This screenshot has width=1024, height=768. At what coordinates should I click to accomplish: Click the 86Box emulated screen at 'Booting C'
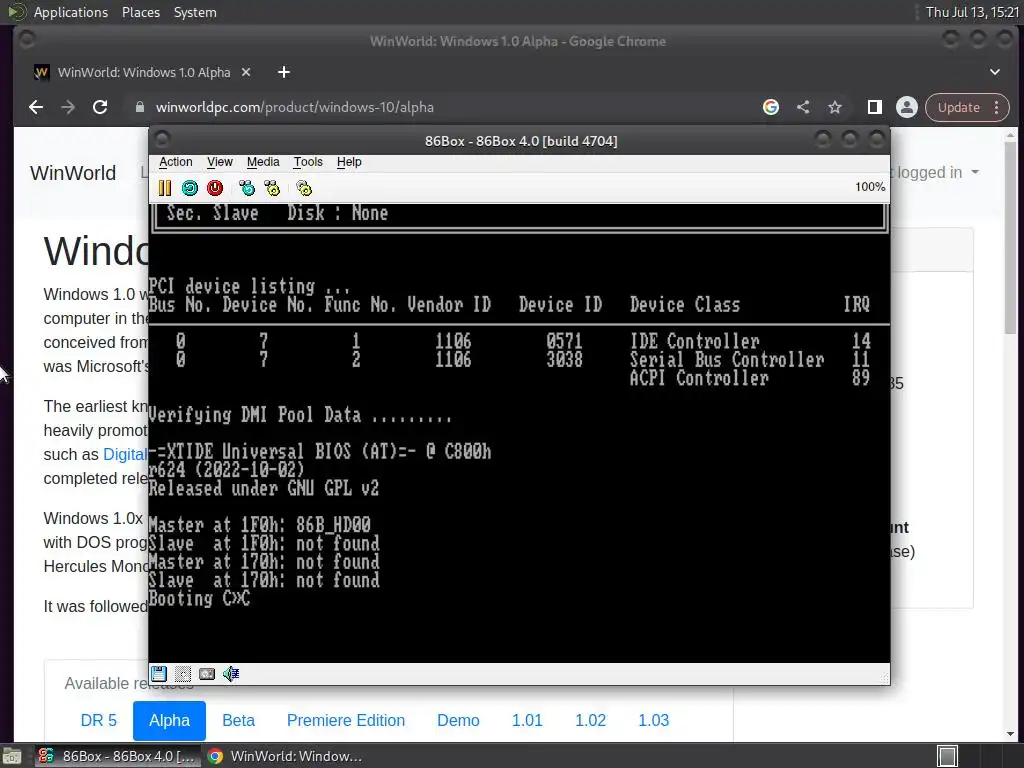(x=199, y=599)
